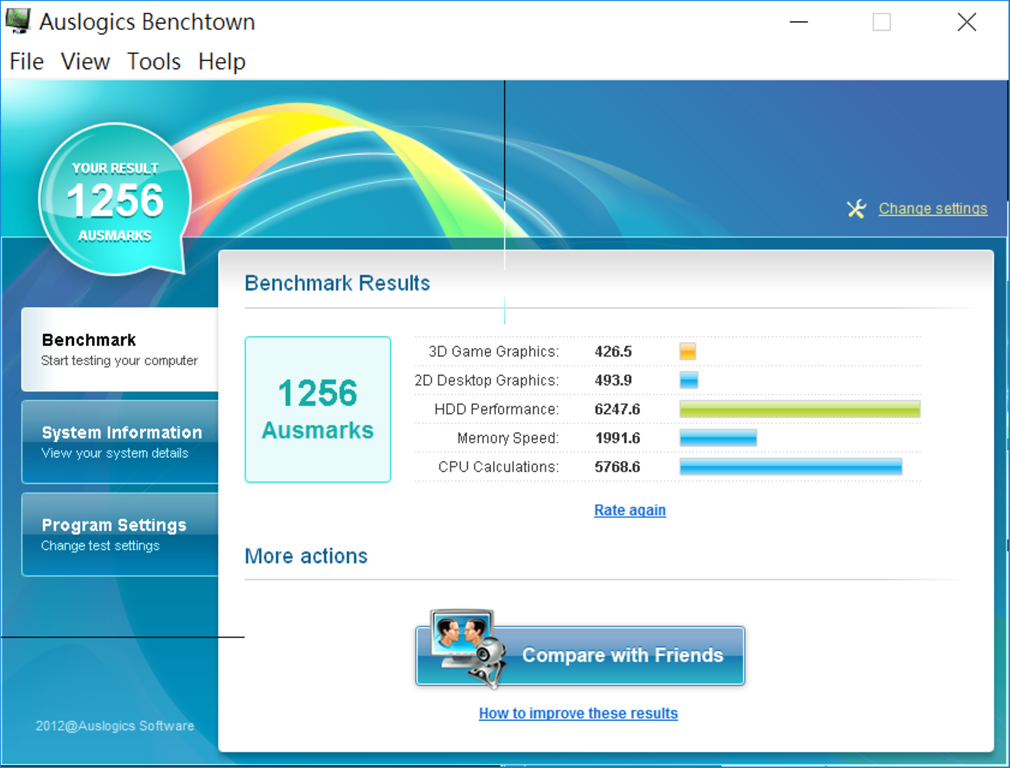Open the Help menu
1010x768 pixels.
pos(222,62)
